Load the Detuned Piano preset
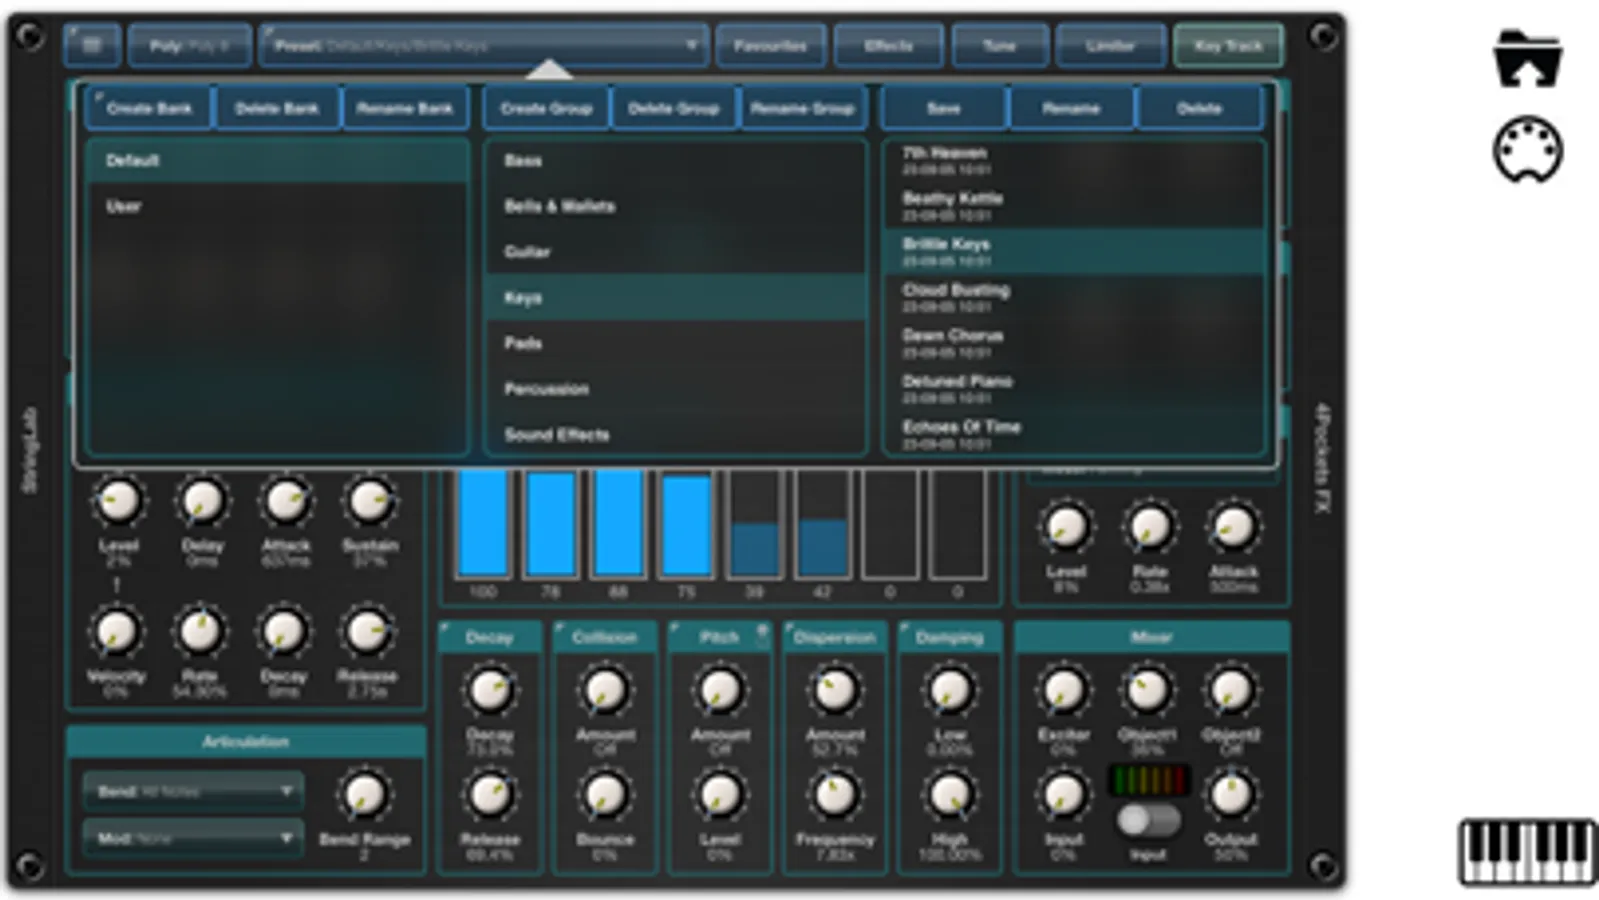The image size is (1599, 900). pos(1073,389)
